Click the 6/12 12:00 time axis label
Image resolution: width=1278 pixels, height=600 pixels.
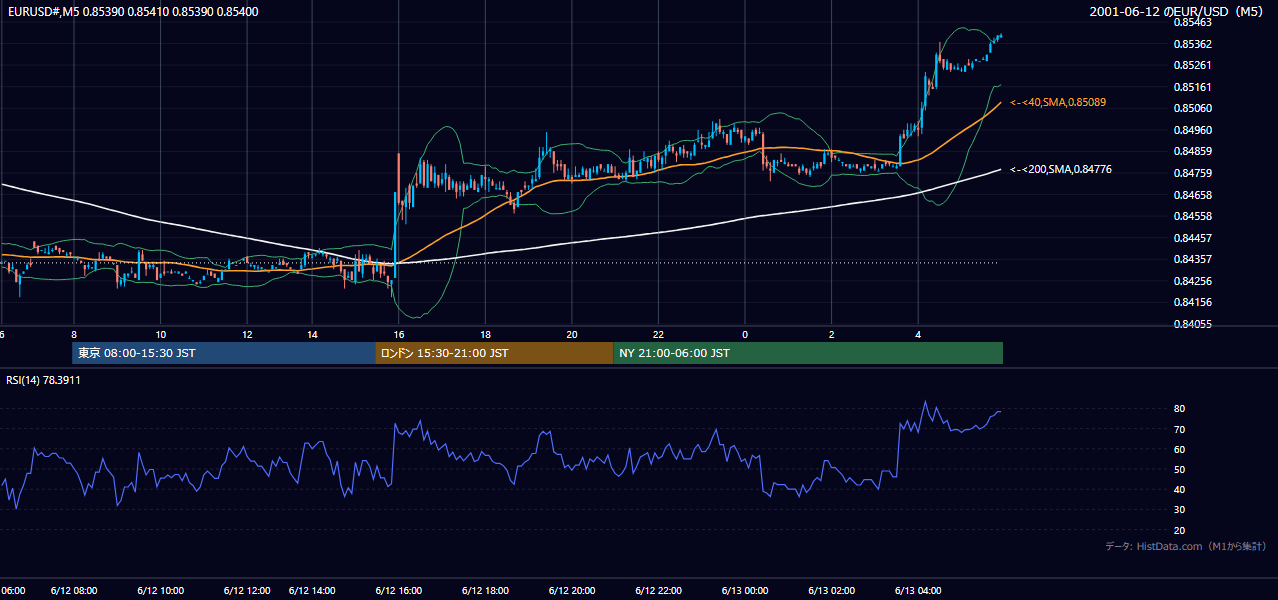click(247, 590)
